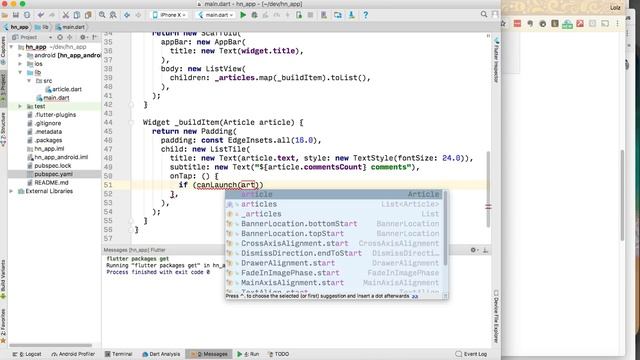The width and height of the screenshot is (640, 360).
Task: Click the Debug bug icon
Action: pos(254,15)
